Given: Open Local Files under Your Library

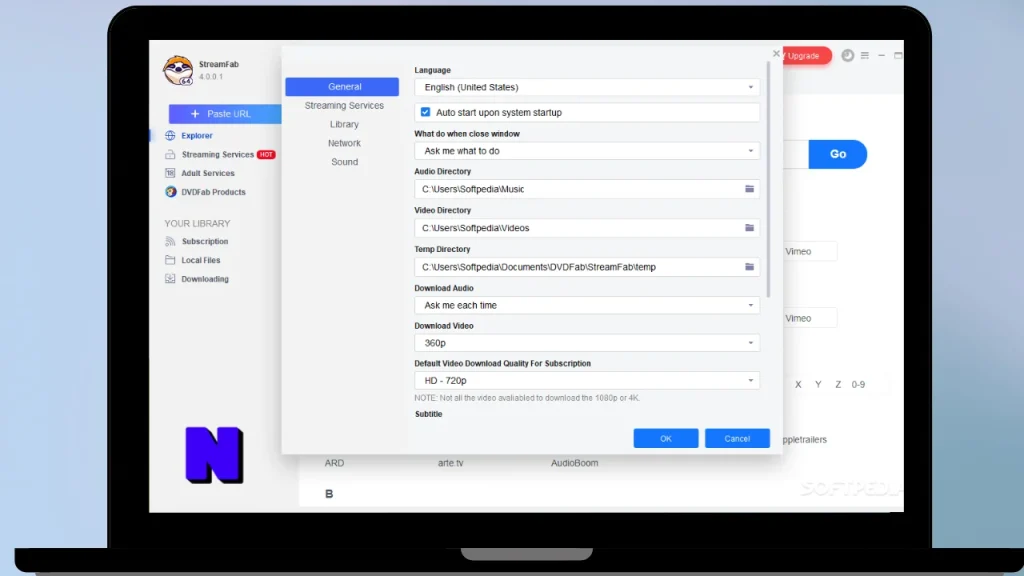Looking at the screenshot, I should (200, 260).
